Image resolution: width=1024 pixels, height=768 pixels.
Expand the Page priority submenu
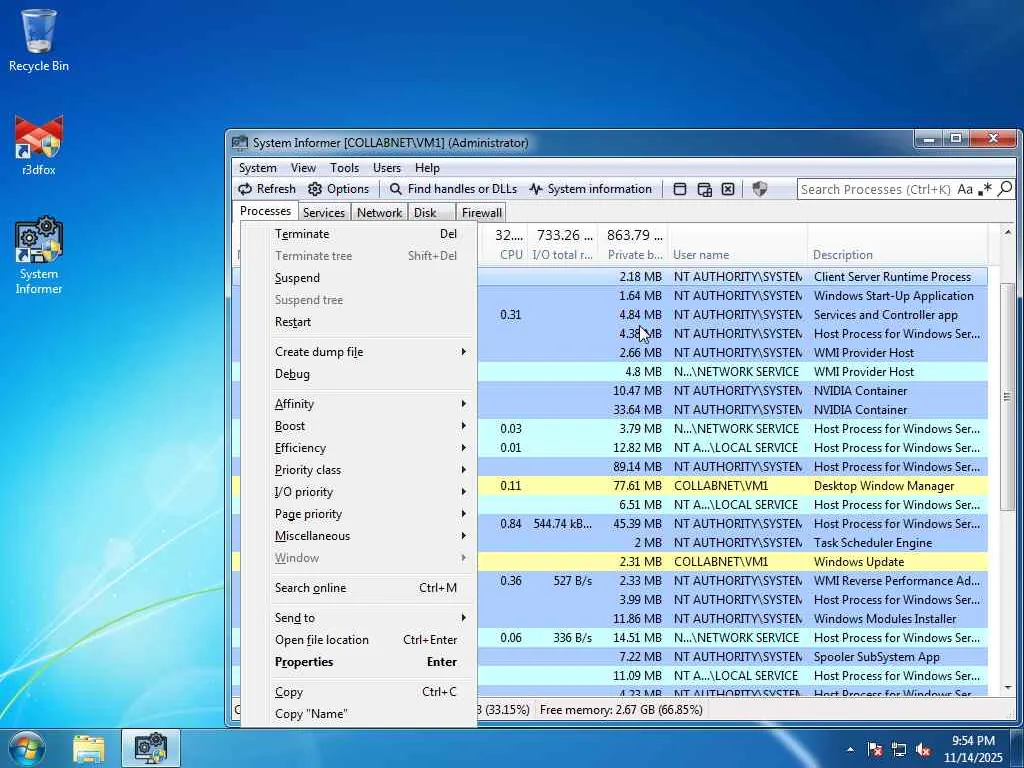tap(359, 514)
